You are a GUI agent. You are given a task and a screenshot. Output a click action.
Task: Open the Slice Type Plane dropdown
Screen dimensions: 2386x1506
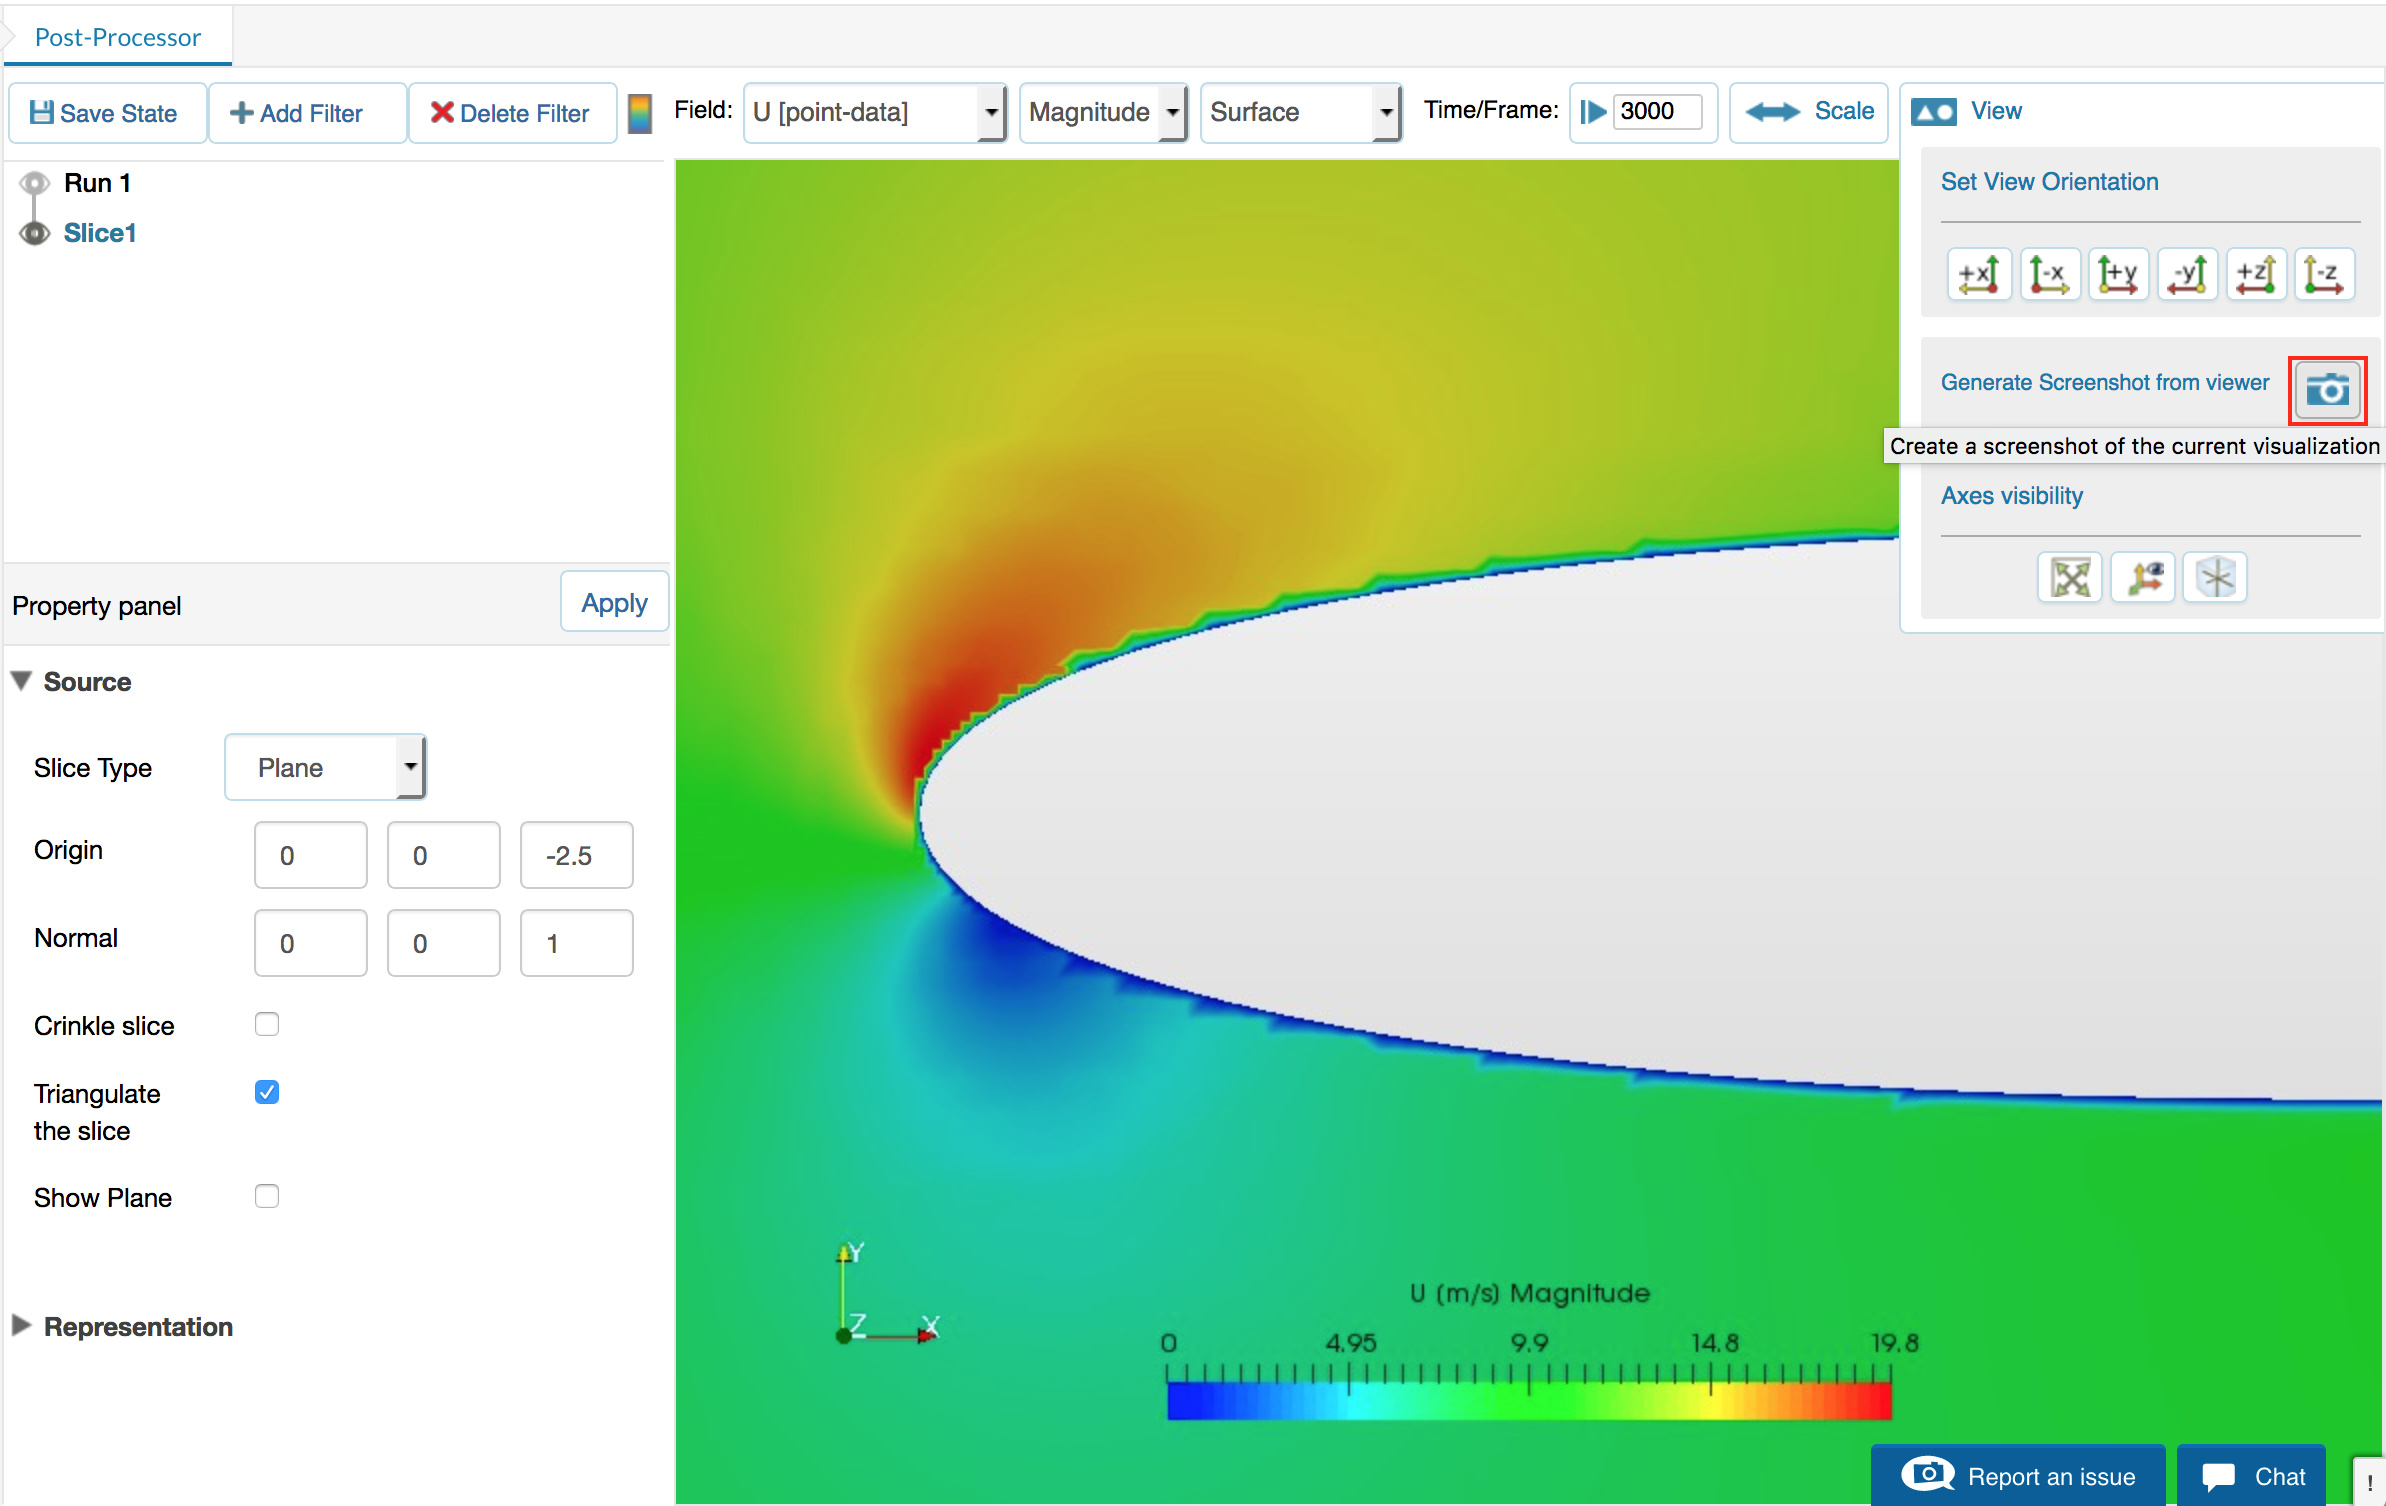(x=325, y=767)
